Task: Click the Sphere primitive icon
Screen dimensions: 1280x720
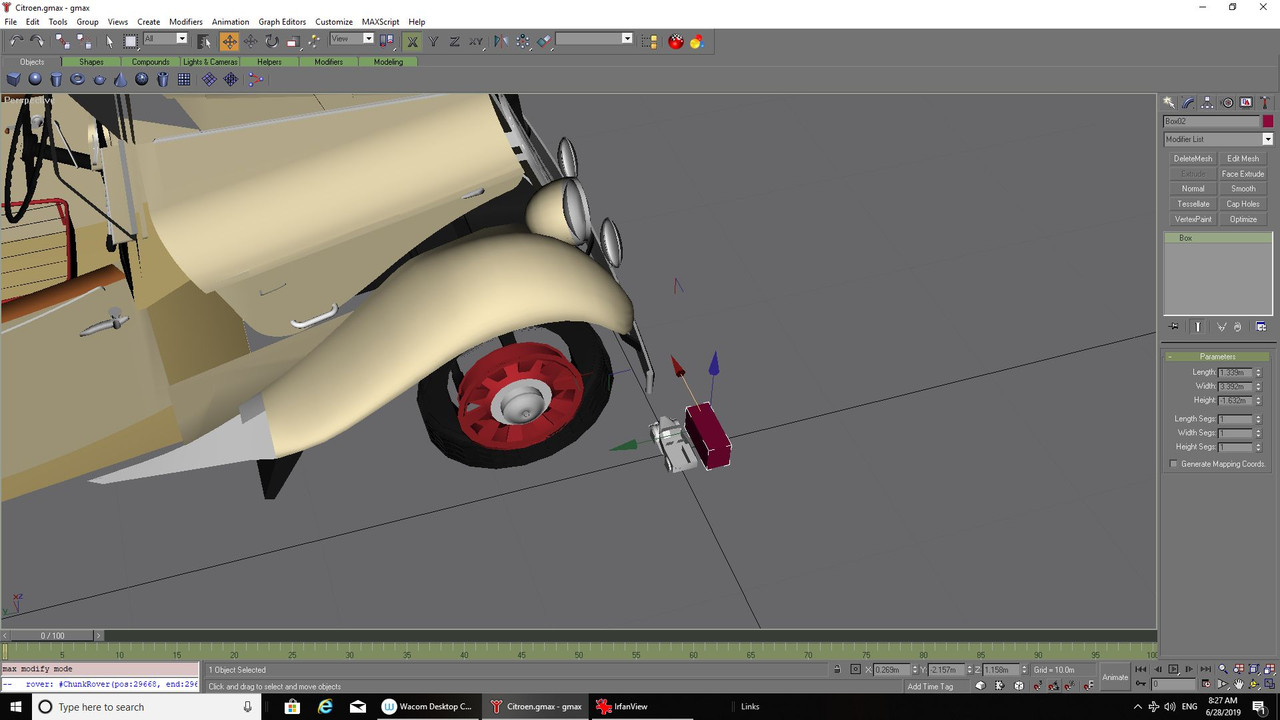Action: [x=35, y=79]
